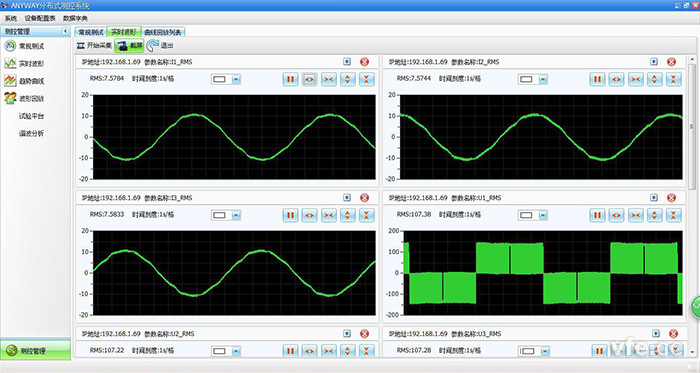Screen dimensions: 700x373
Task: Click start acquisition toolbar button
Action: point(94,45)
